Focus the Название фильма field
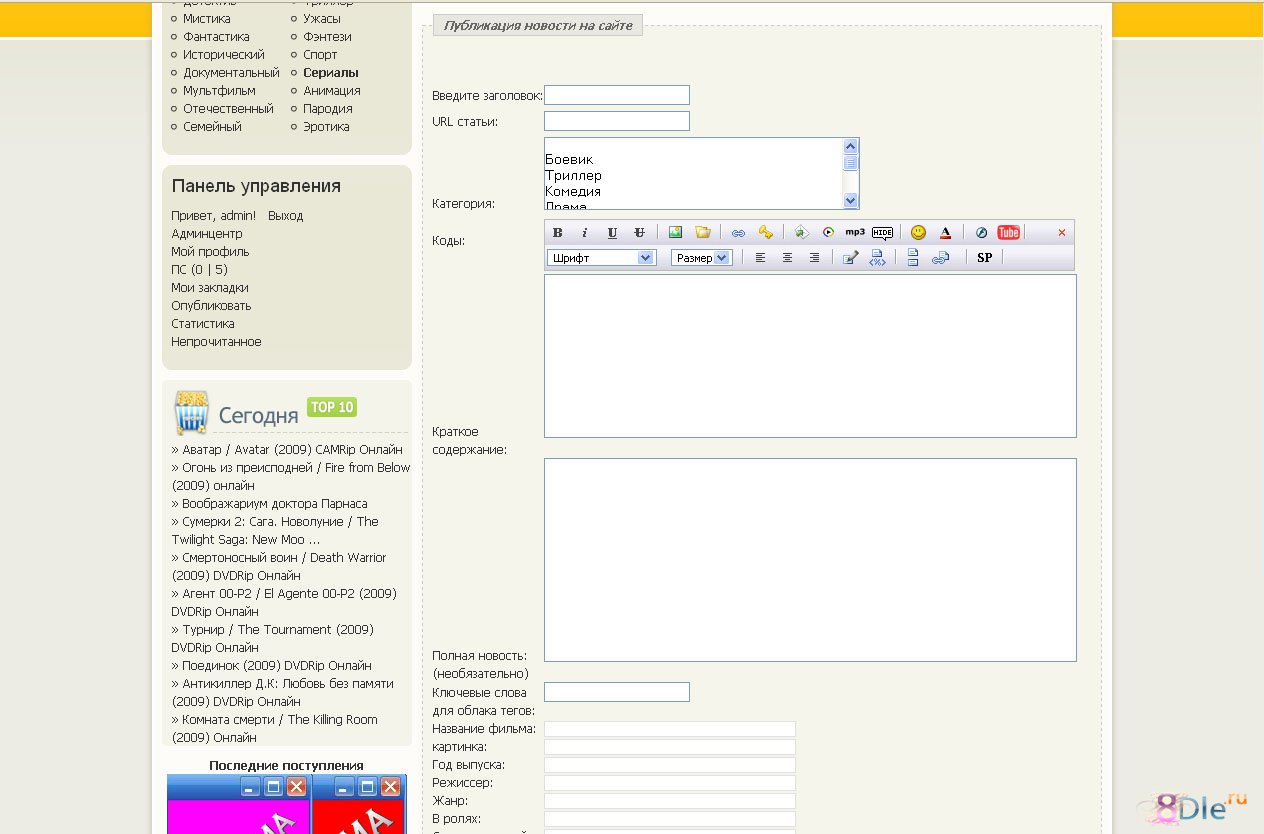The height and width of the screenshot is (834, 1264). point(670,729)
